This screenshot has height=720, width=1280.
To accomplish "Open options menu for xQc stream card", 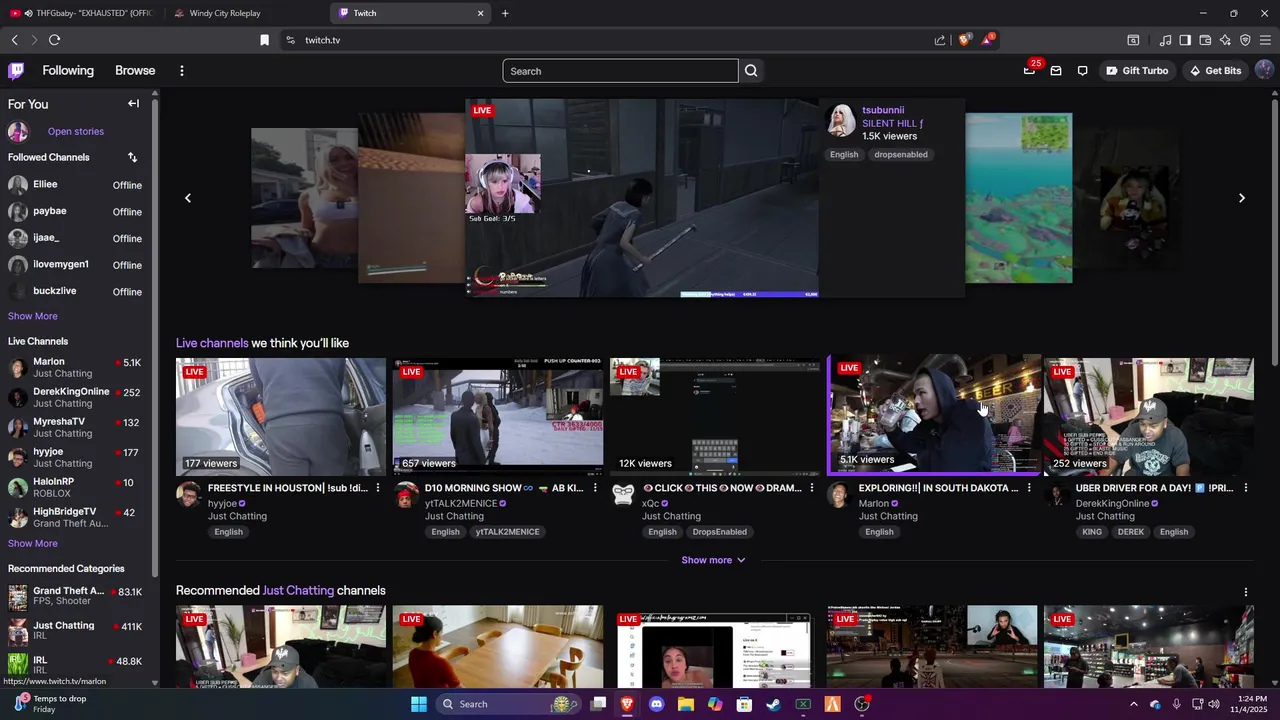I will point(811,488).
